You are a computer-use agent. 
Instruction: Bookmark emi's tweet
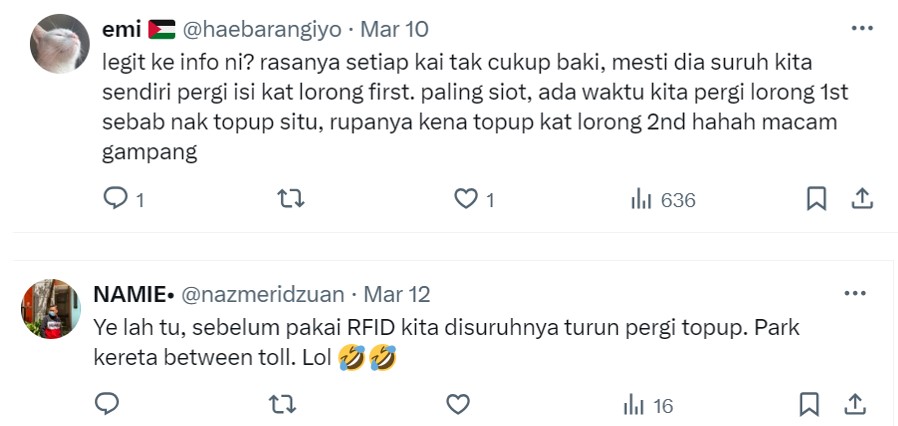click(x=816, y=199)
